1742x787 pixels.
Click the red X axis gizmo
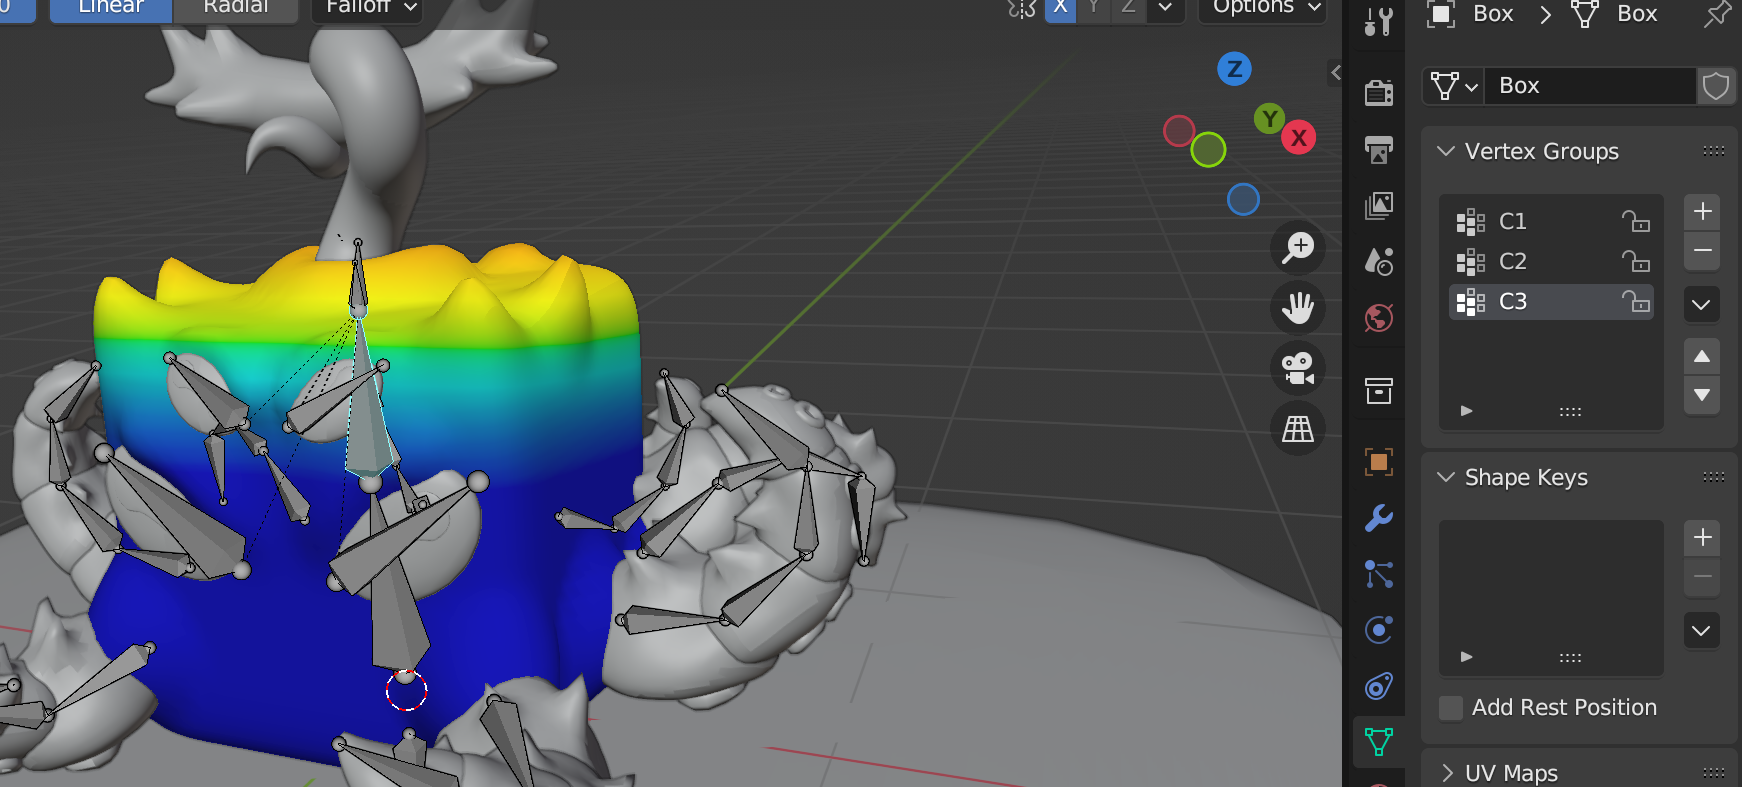click(x=1299, y=138)
